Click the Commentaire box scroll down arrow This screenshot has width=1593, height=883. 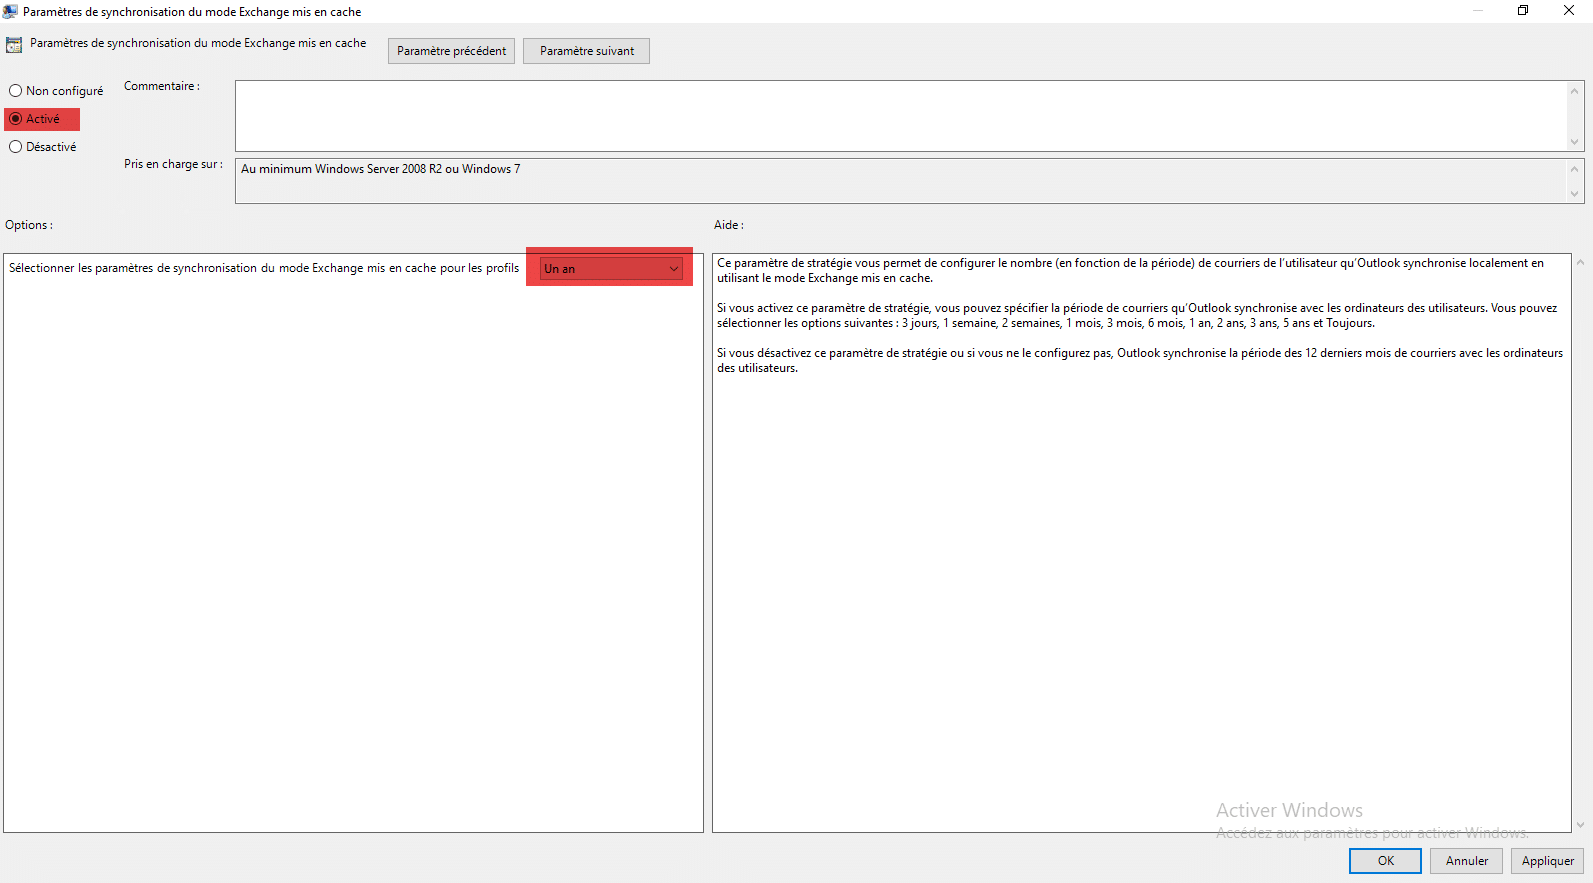1575,142
